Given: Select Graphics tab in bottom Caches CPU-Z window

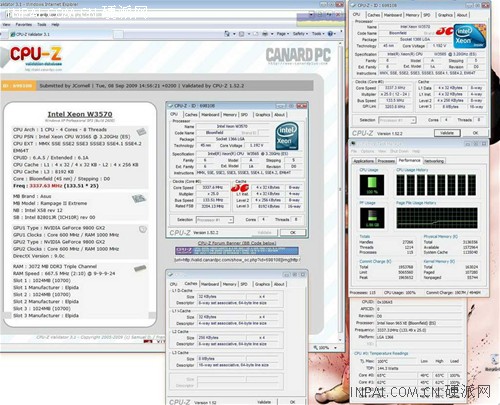Looking at the screenshot, I should click(x=262, y=284).
